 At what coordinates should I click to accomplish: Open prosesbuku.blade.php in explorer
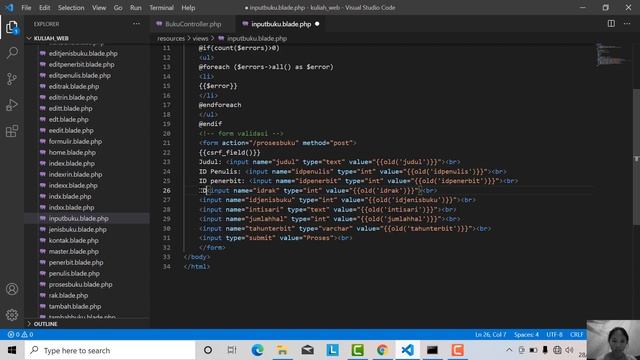tap(80, 284)
